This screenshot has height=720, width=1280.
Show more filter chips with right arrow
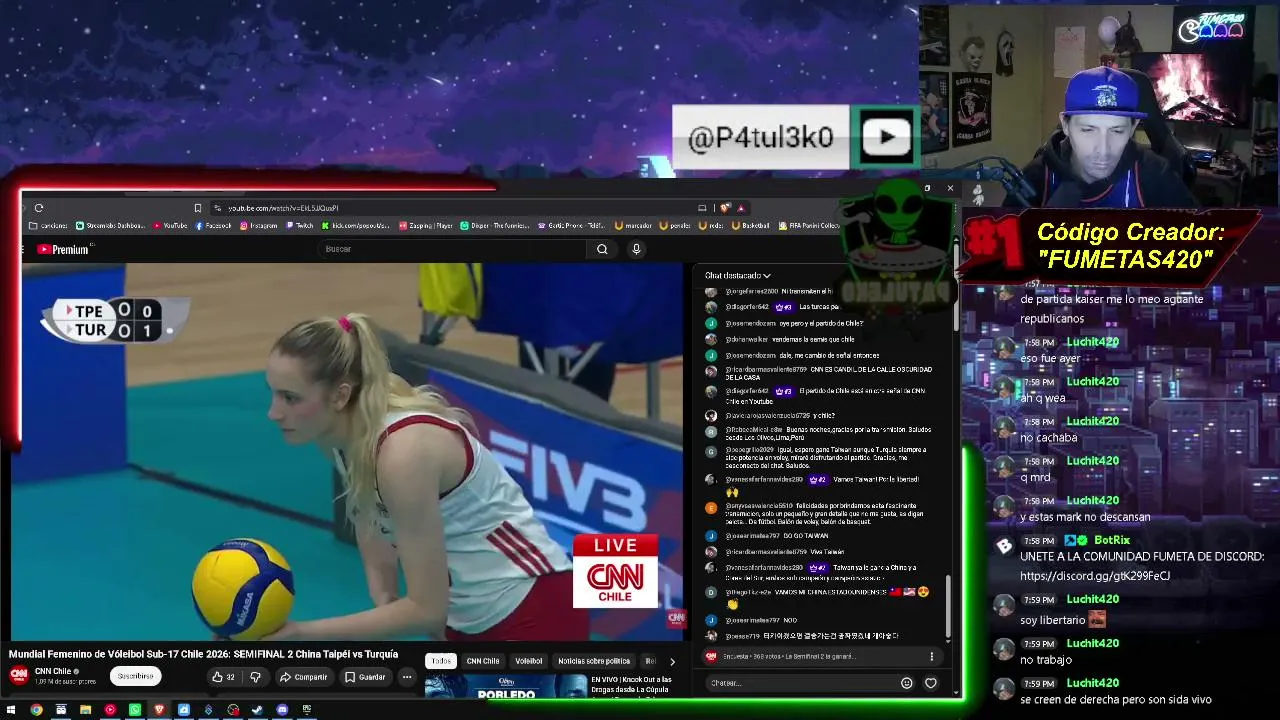pyautogui.click(x=672, y=661)
